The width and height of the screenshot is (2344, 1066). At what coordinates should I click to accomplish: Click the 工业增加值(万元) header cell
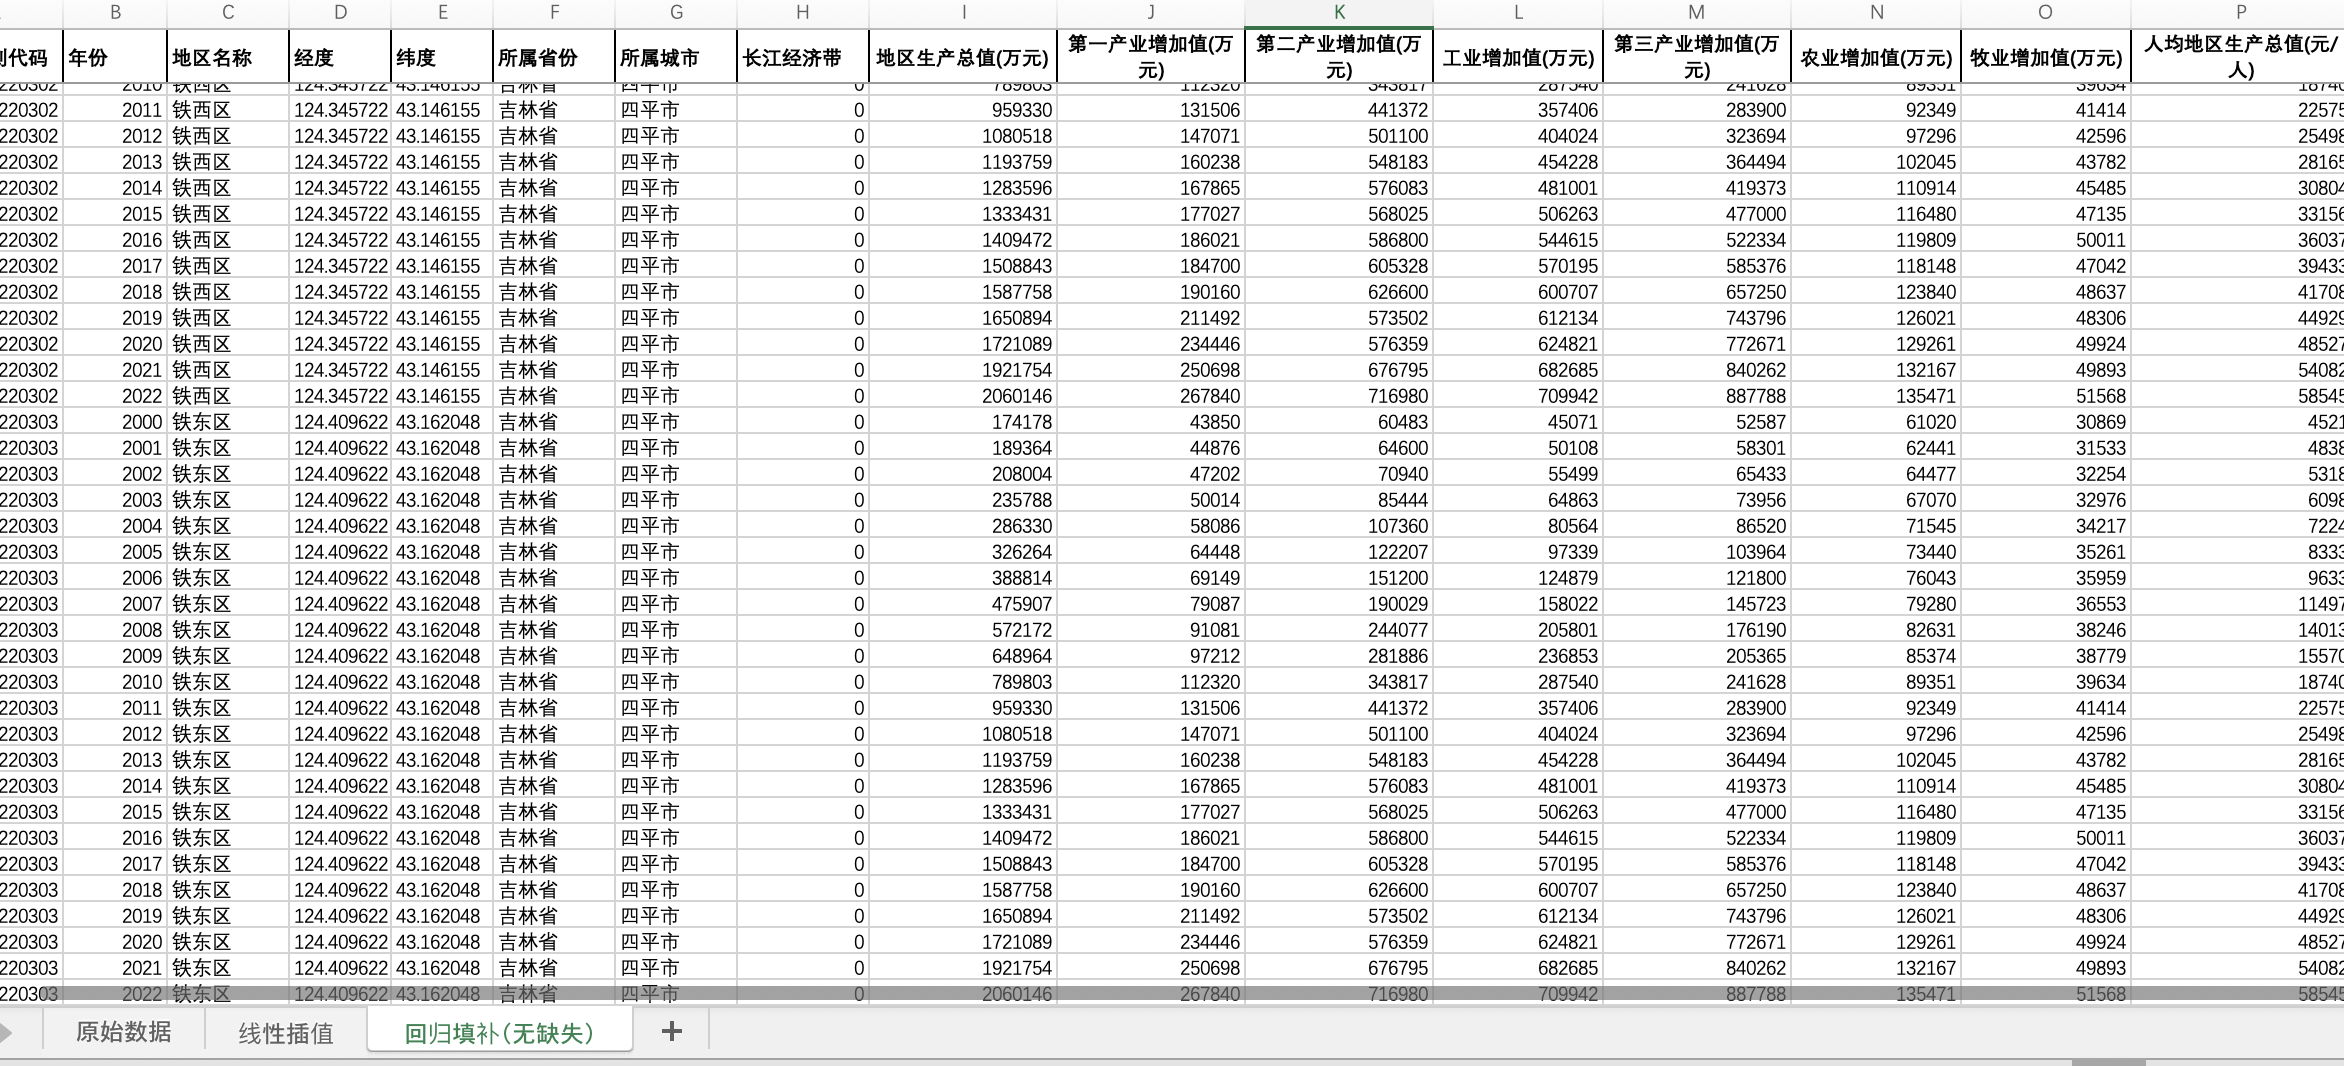pos(1518,57)
